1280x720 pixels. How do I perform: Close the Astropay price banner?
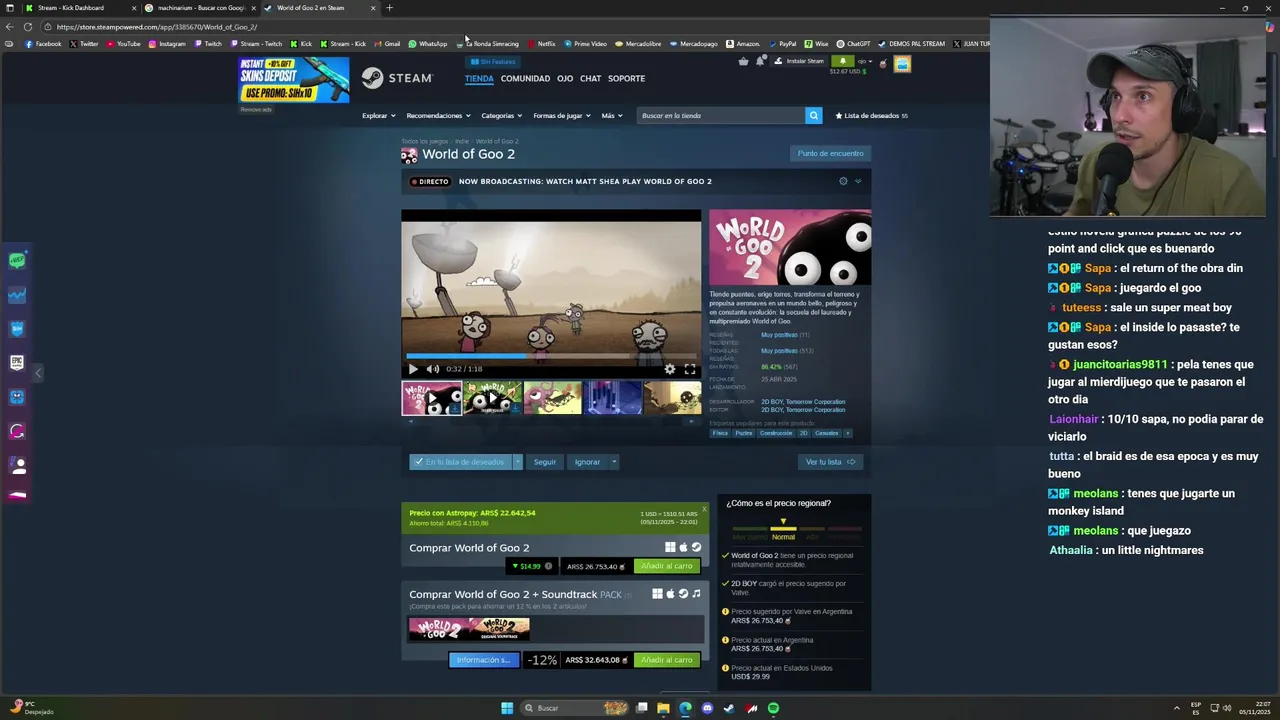coord(704,509)
